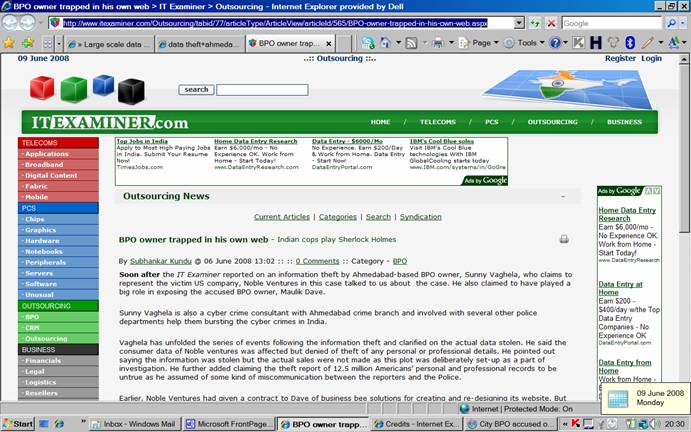Click the Home icon in IE toolbar
This screenshot has height=432, width=691.
pyautogui.click(x=385, y=43)
